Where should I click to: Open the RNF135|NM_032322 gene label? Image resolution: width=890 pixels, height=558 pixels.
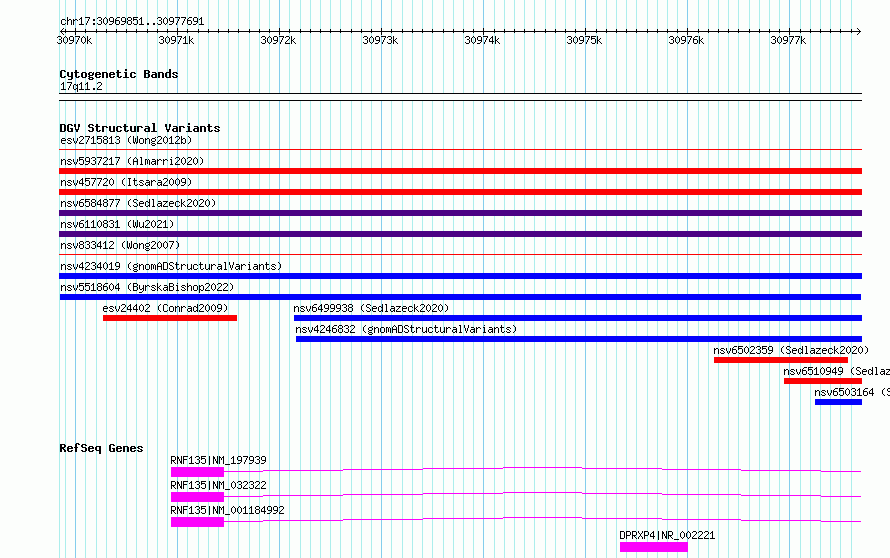coord(218,485)
